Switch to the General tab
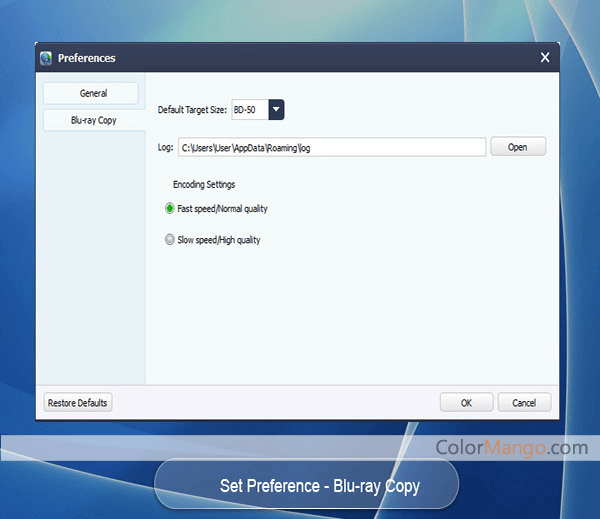The height and width of the screenshot is (519, 600). (x=91, y=93)
